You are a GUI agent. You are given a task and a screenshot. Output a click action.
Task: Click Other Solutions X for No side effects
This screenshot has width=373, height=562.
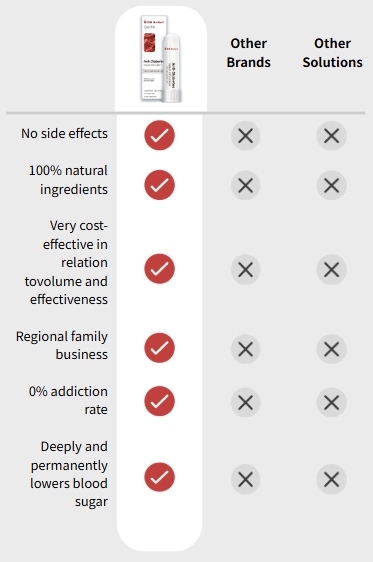(x=331, y=136)
